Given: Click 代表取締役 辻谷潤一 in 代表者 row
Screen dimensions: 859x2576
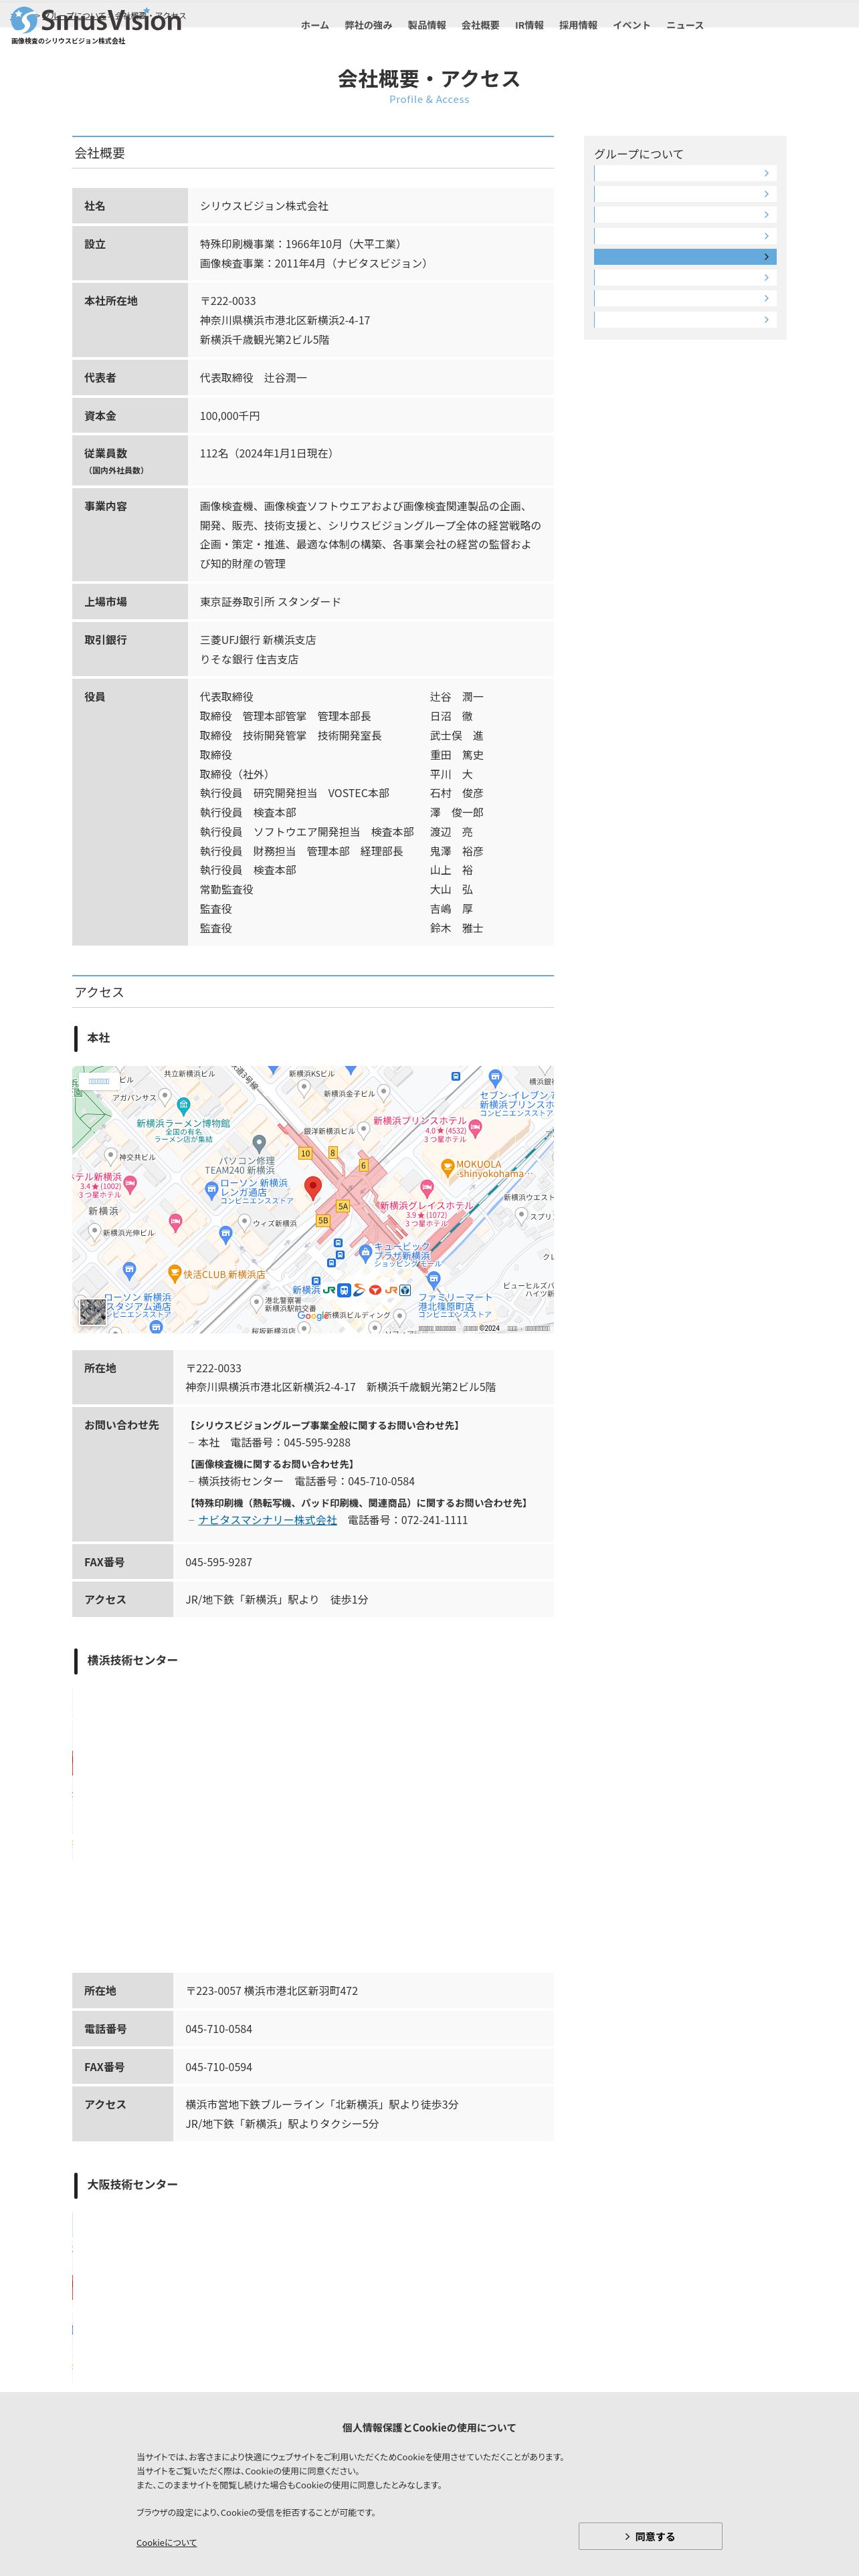Looking at the screenshot, I should pyautogui.click(x=254, y=378).
